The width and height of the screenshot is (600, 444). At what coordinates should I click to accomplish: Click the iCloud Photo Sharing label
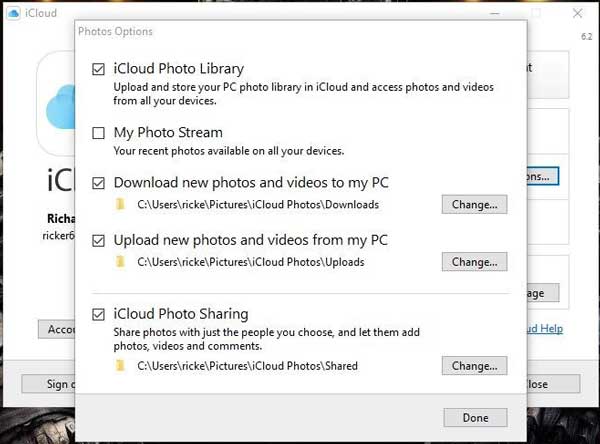(x=181, y=314)
